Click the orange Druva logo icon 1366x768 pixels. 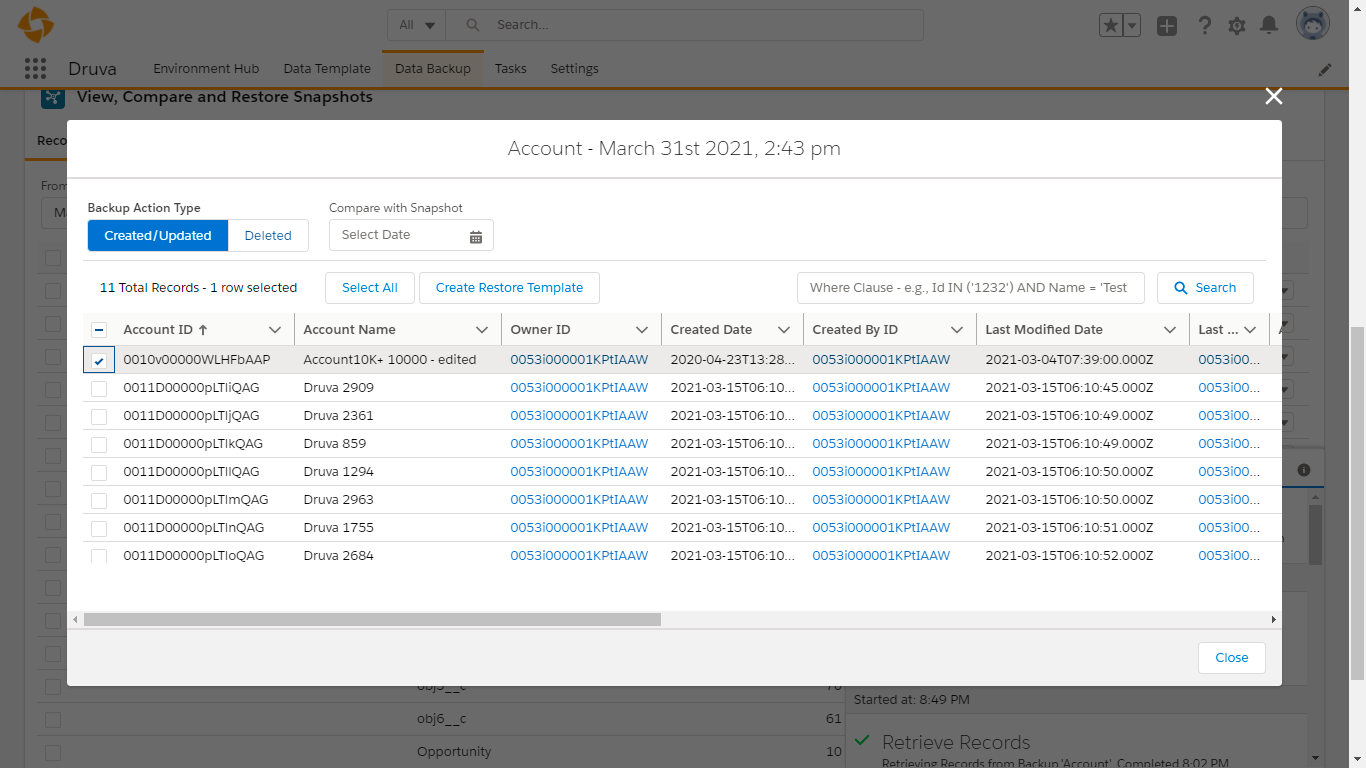36,24
